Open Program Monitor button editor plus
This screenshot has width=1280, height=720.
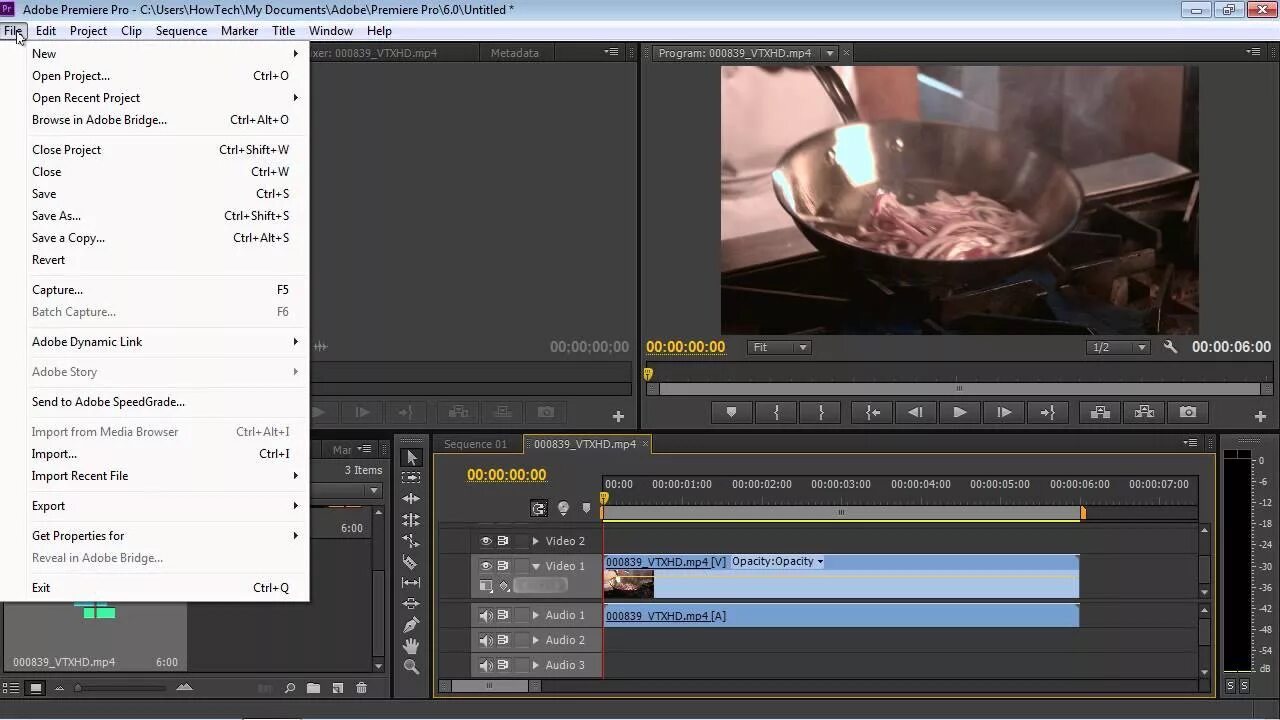coord(1260,416)
